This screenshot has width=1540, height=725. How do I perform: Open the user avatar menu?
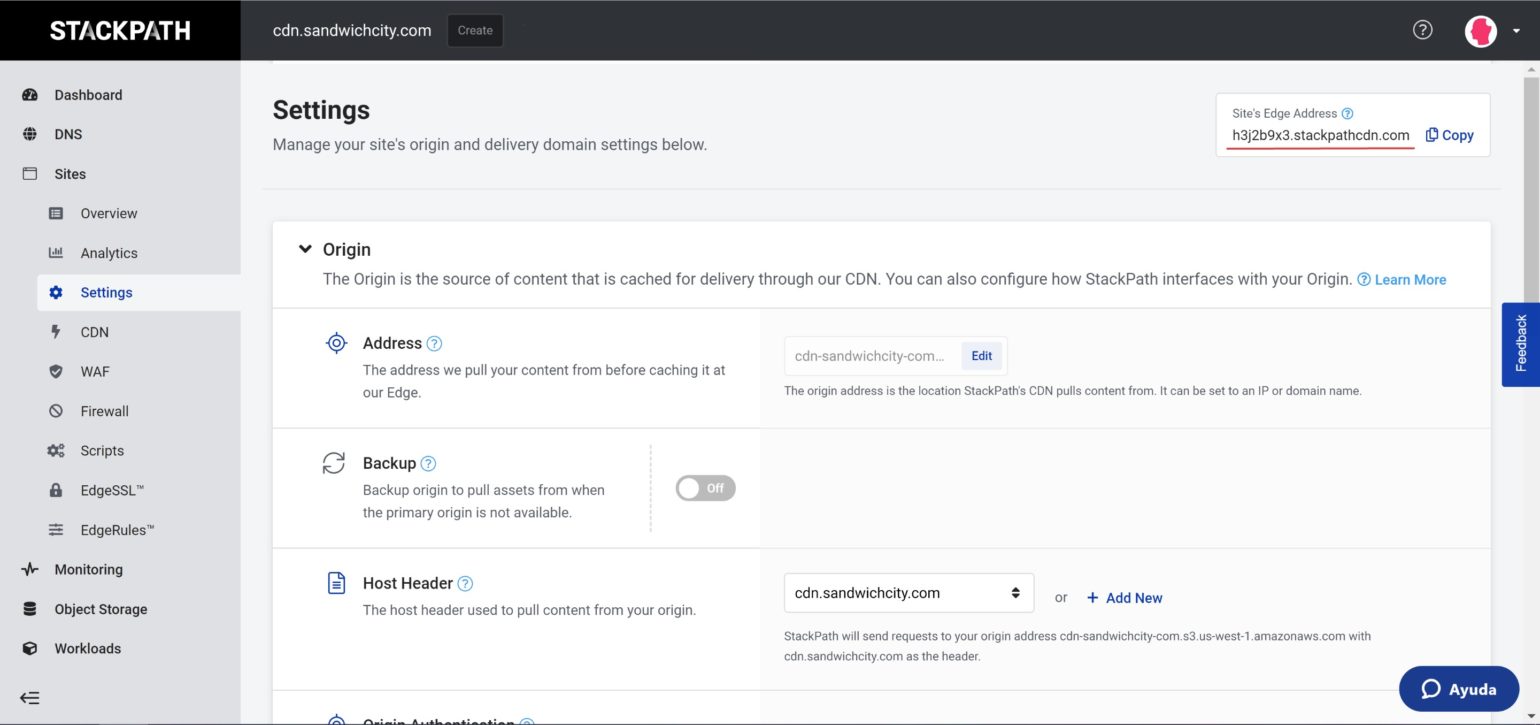(1481, 31)
